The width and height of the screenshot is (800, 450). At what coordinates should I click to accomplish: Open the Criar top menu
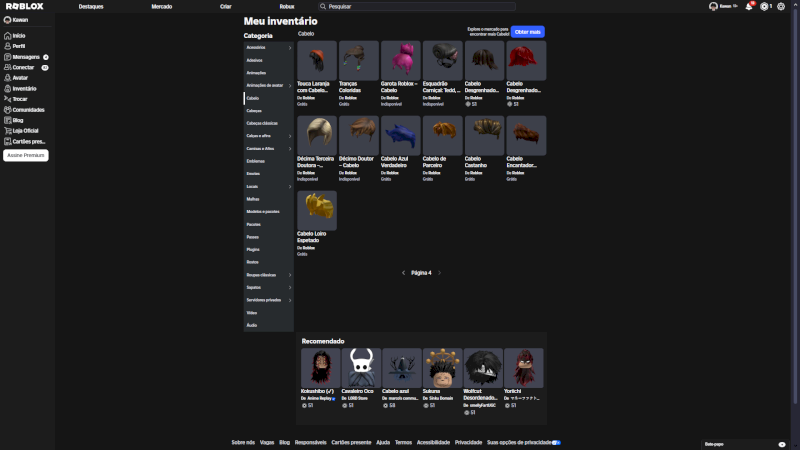[226, 7]
